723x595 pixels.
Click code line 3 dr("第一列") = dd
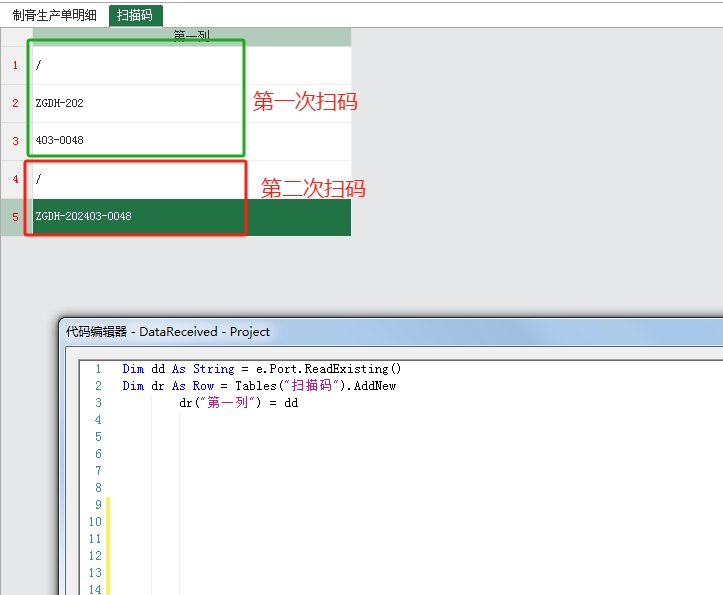(x=239, y=403)
